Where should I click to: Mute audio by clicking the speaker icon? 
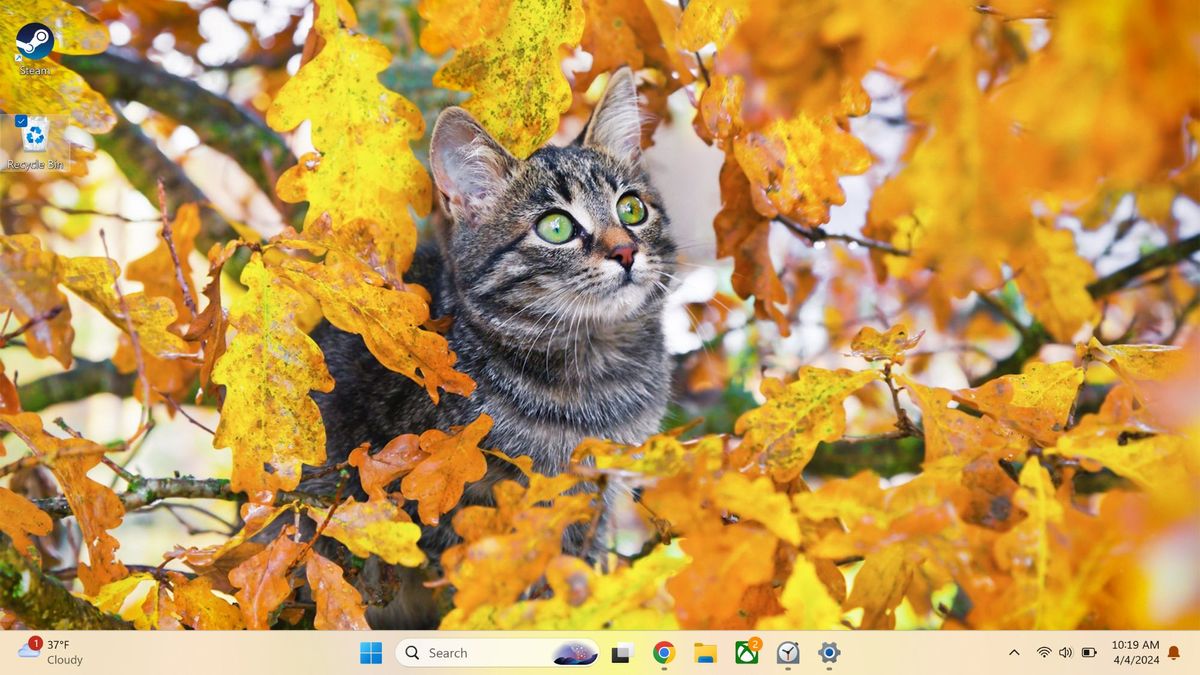[x=1065, y=653]
